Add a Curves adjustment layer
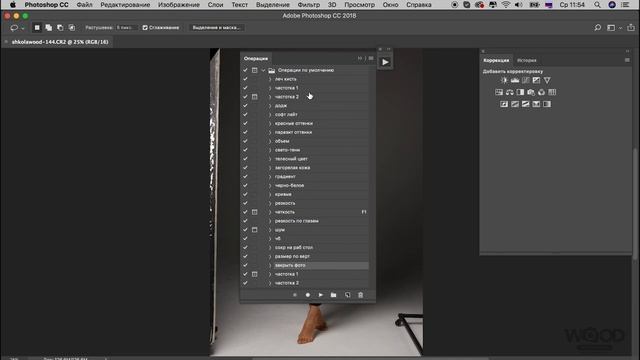This screenshot has height=360, width=640. point(526,80)
